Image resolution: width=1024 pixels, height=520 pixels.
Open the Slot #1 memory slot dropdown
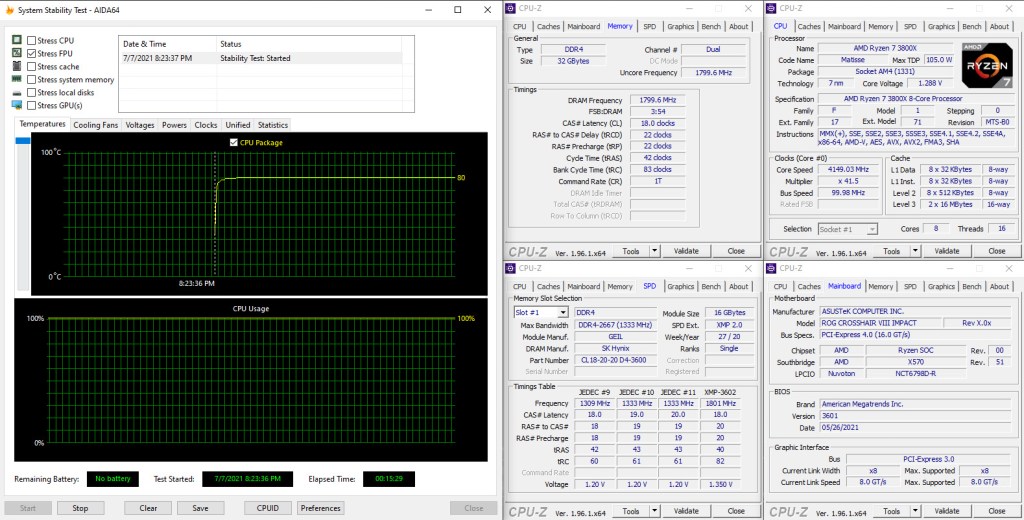click(563, 312)
